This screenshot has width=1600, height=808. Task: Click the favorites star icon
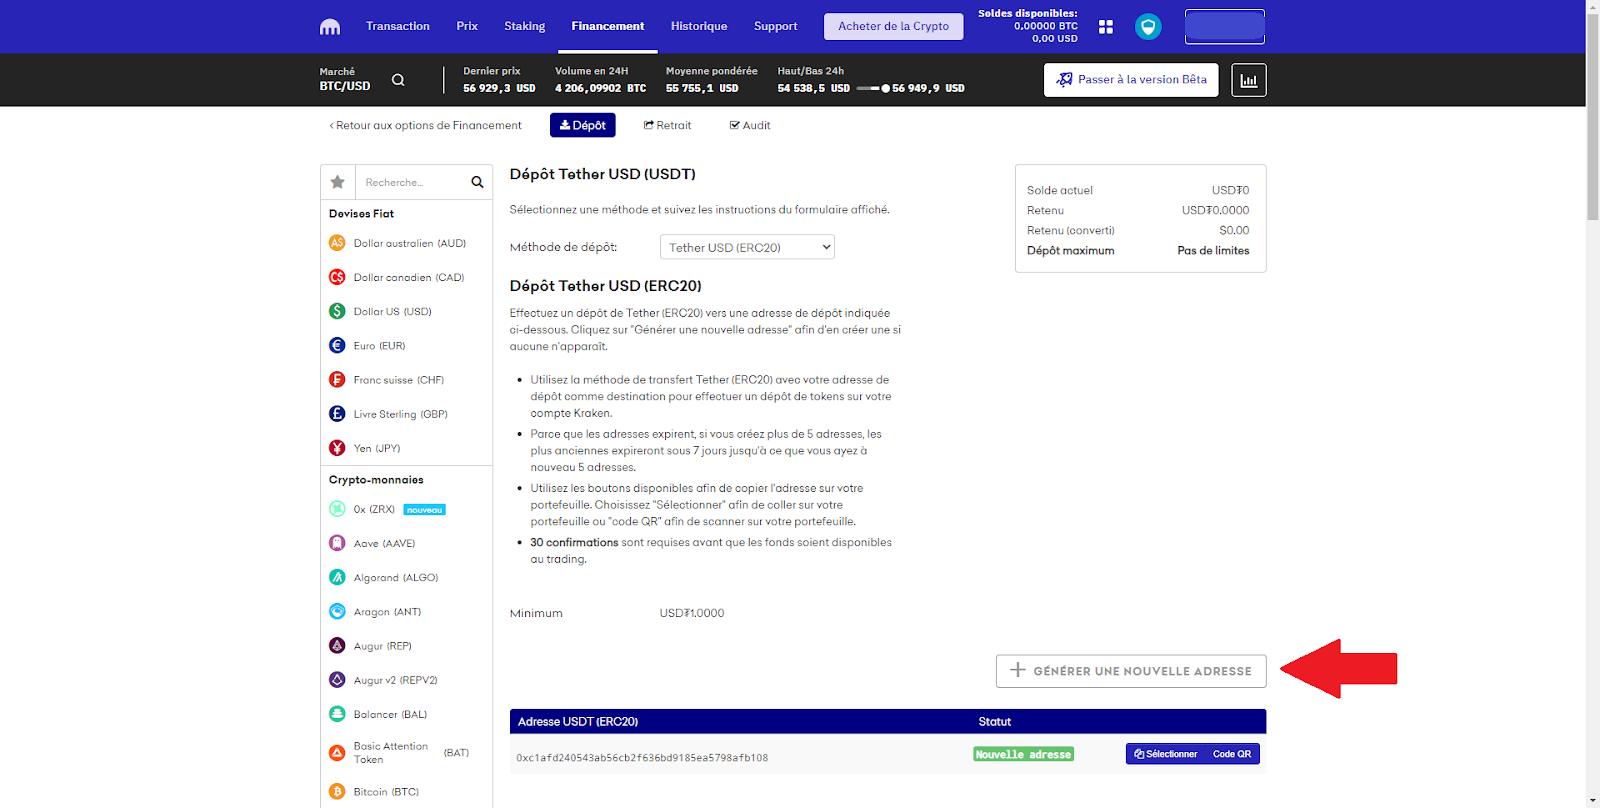pos(338,182)
